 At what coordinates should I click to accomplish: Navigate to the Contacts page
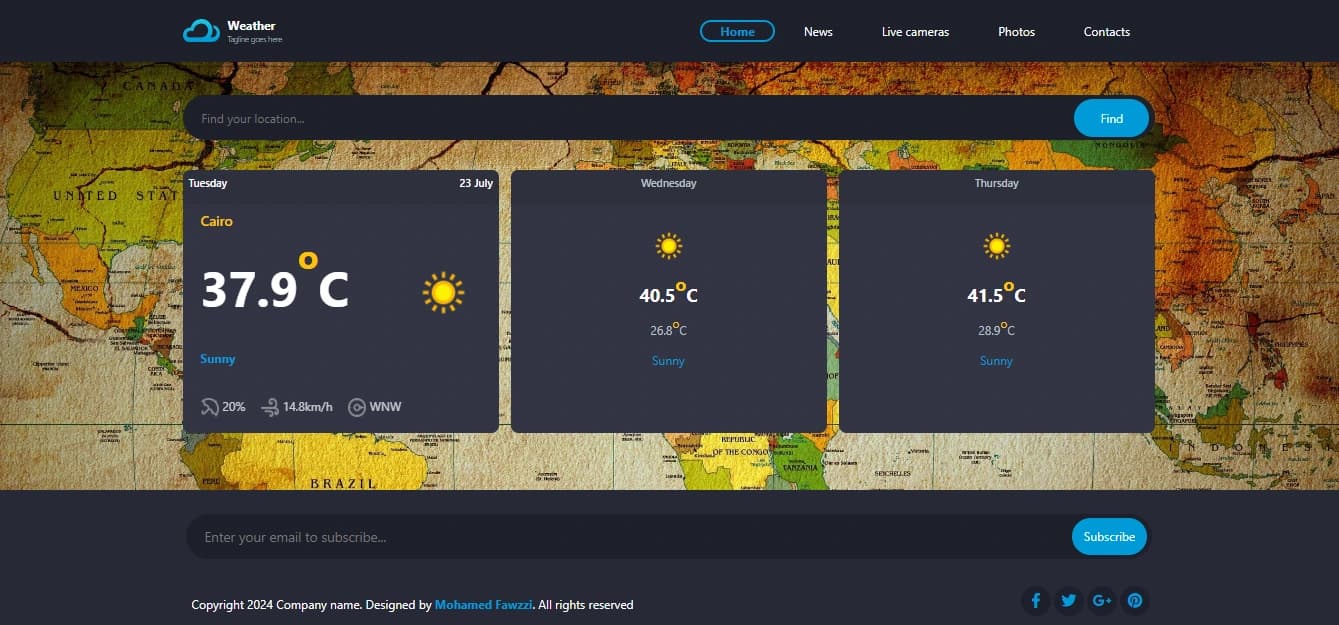1106,31
